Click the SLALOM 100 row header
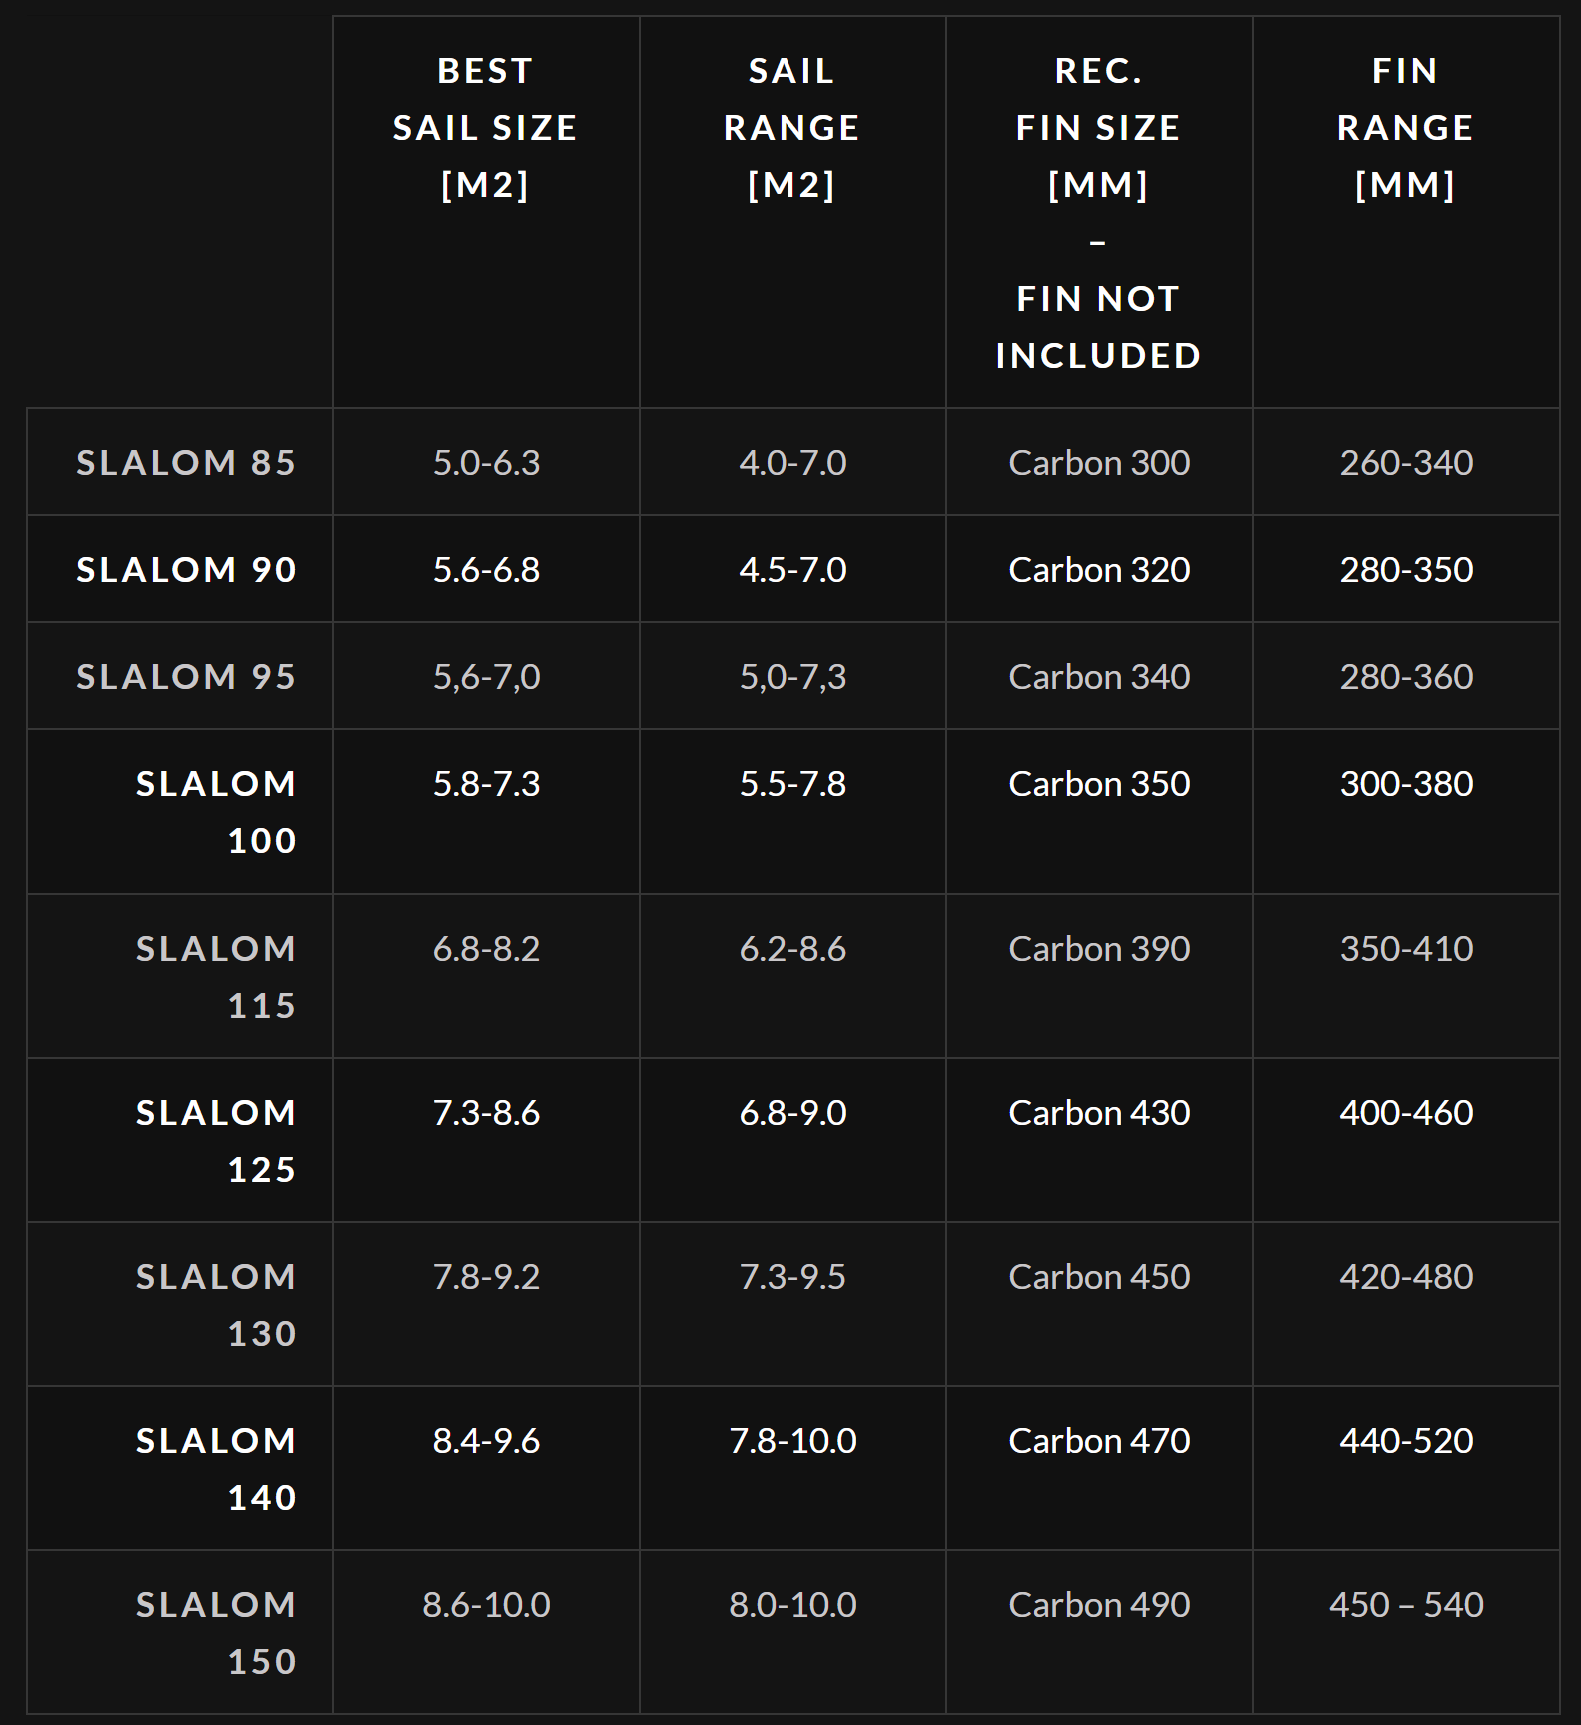The height and width of the screenshot is (1725, 1581). click(216, 812)
